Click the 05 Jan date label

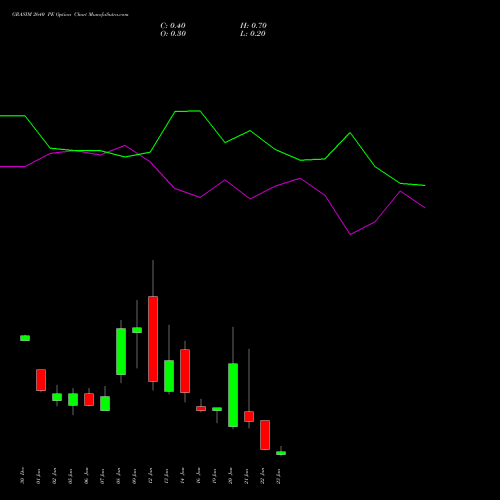[x=70, y=476]
